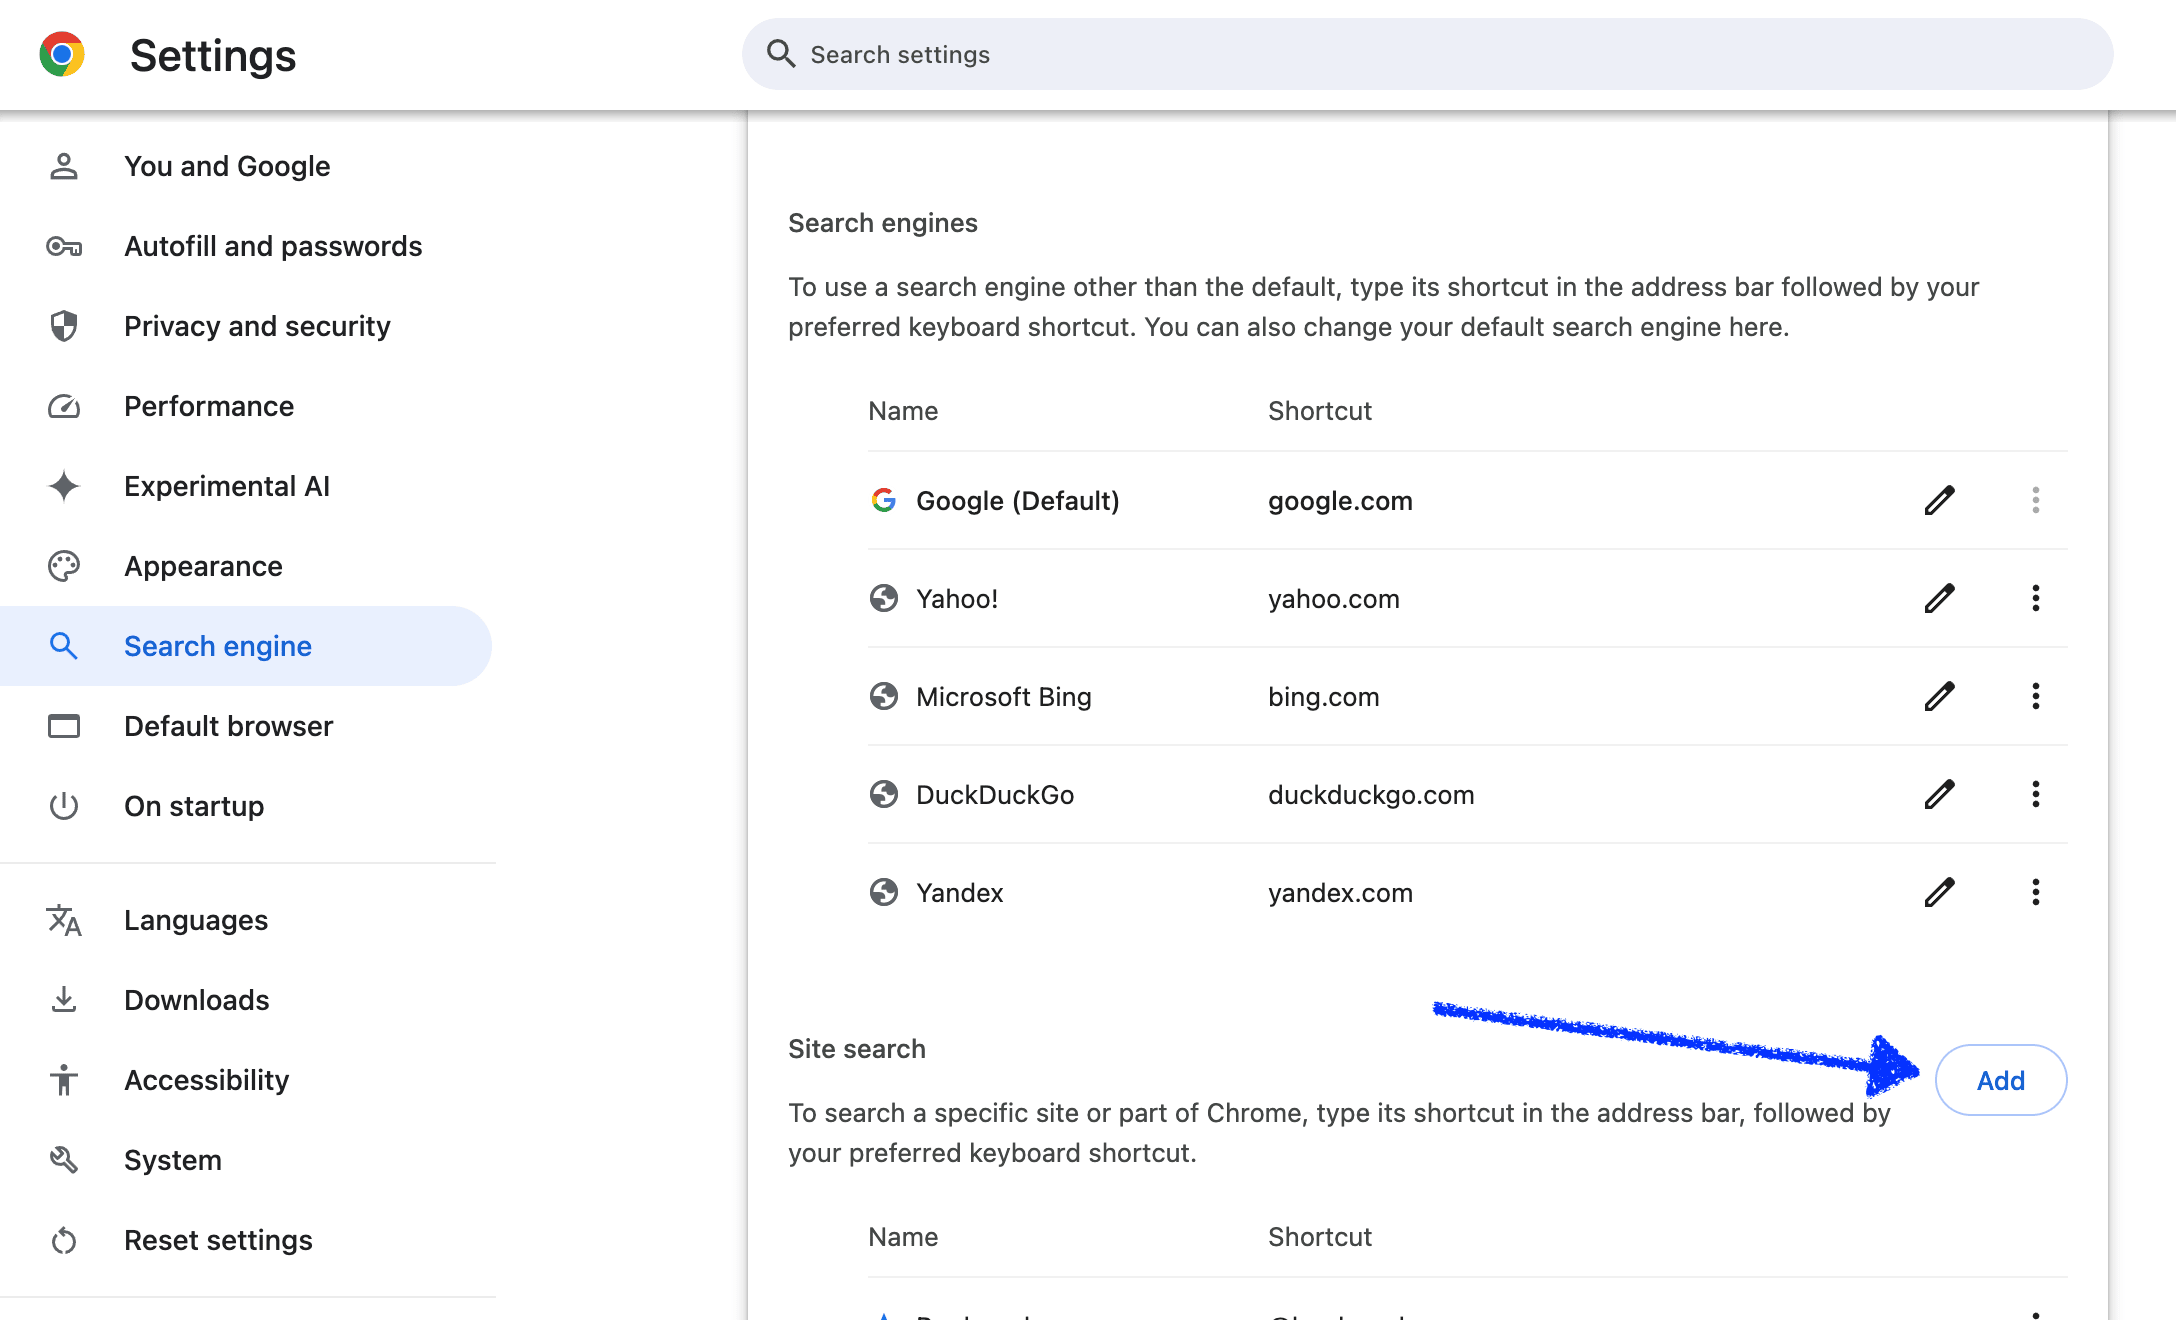Click the Chrome logo icon

click(62, 55)
